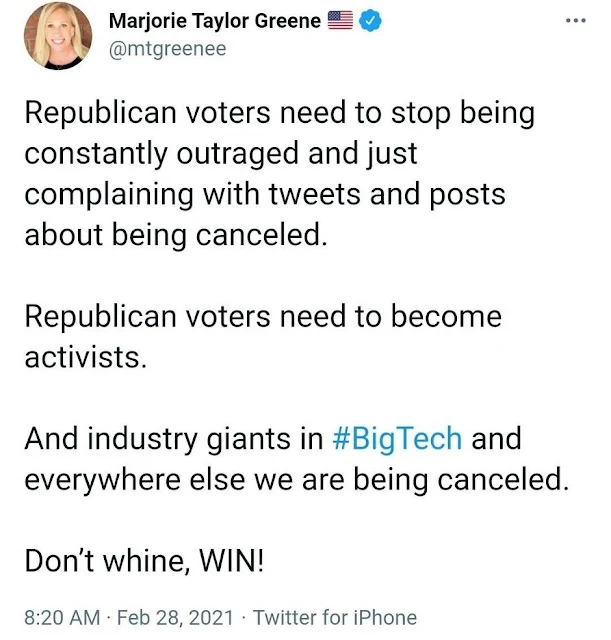The height and width of the screenshot is (640, 611).
Task: Click the line "constantly outraged and just"
Action: 221,155
